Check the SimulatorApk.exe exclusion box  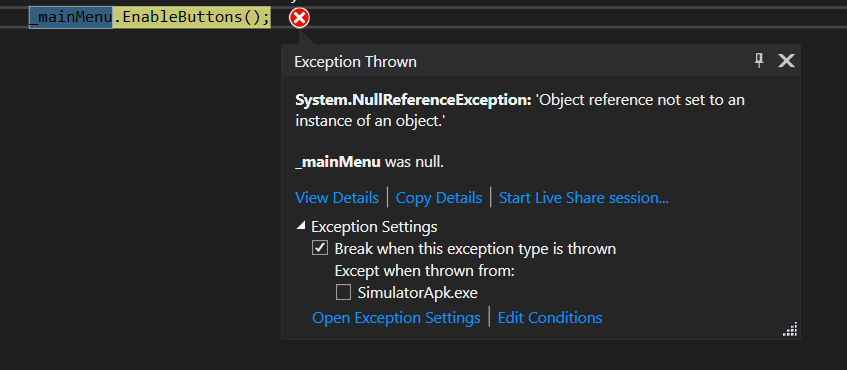click(343, 292)
